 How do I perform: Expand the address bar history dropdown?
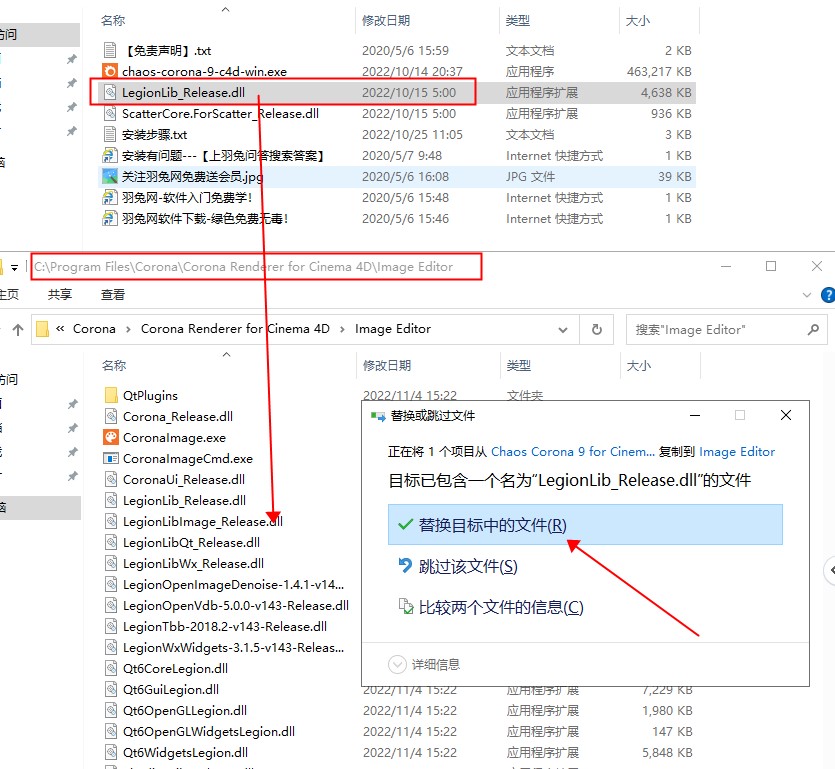tap(563, 330)
